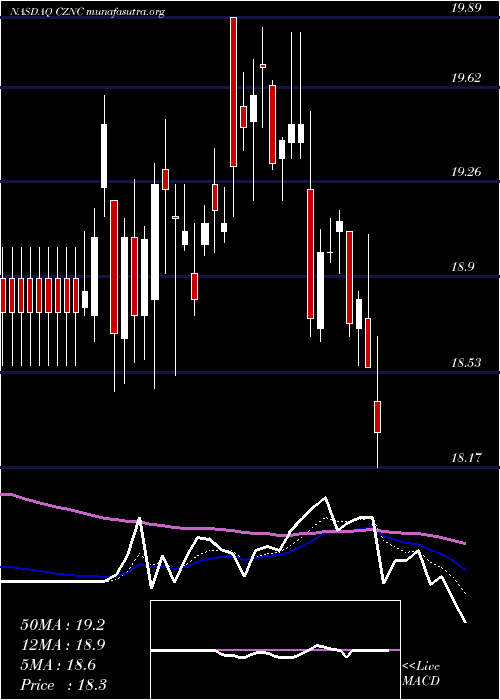This screenshot has width=500, height=700.
Task: Click the 12MA : 18.9 readout
Action: [x=62, y=645]
